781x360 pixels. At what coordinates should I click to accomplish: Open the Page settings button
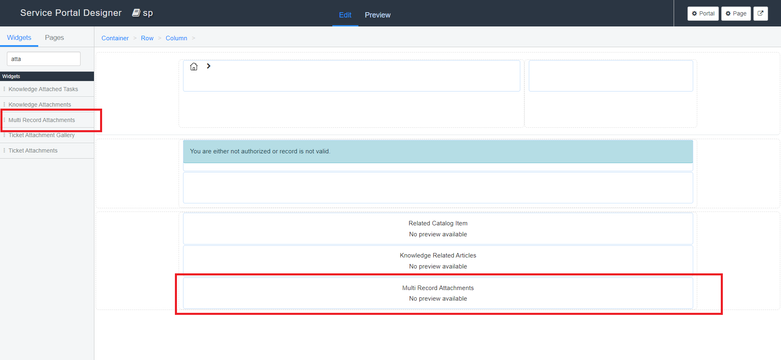[736, 14]
